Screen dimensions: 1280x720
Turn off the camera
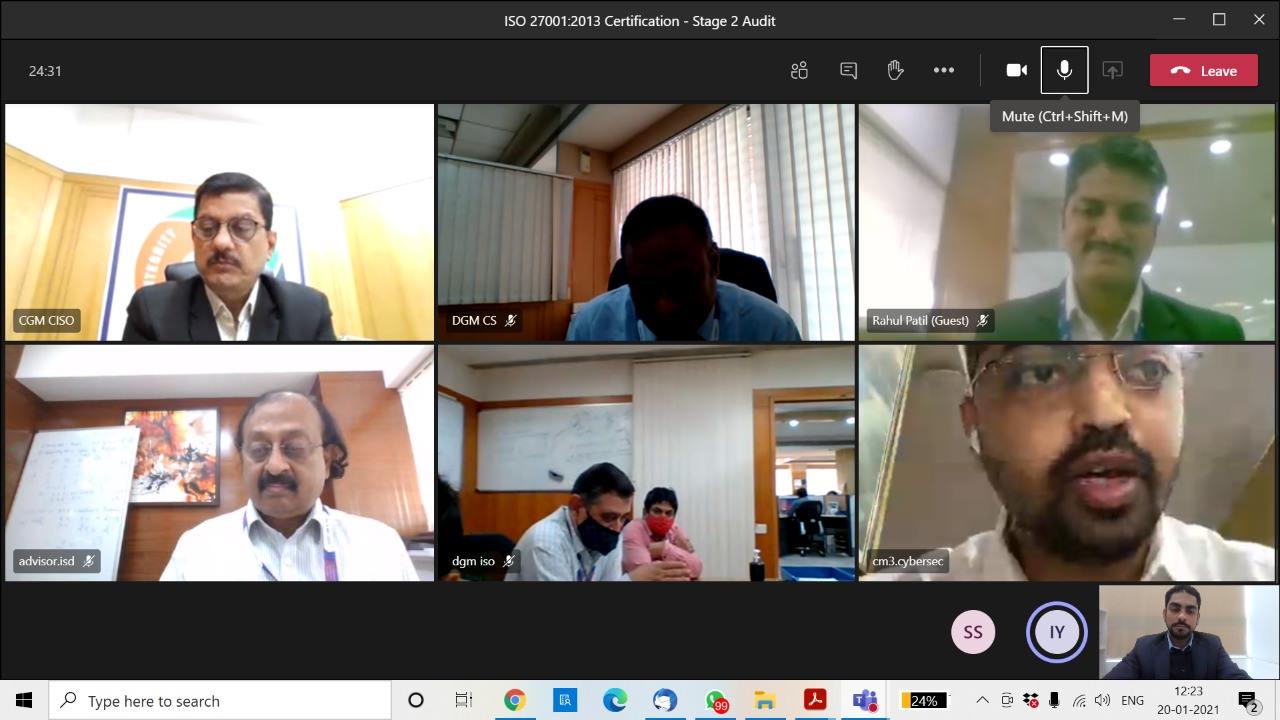(1016, 70)
